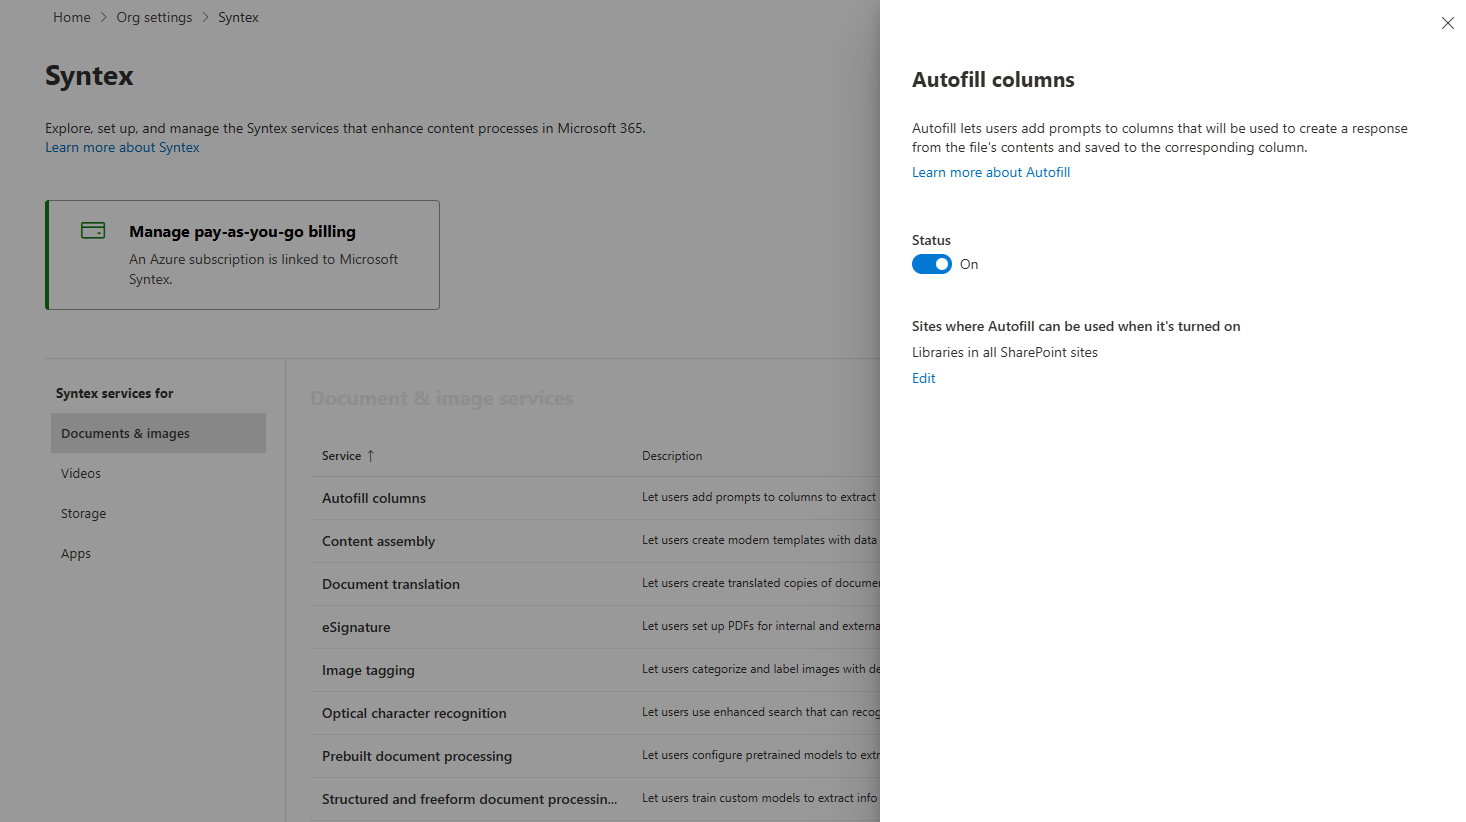Viewport: 1466px width, 822px height.
Task: Click the Description column header
Action: 672,456
